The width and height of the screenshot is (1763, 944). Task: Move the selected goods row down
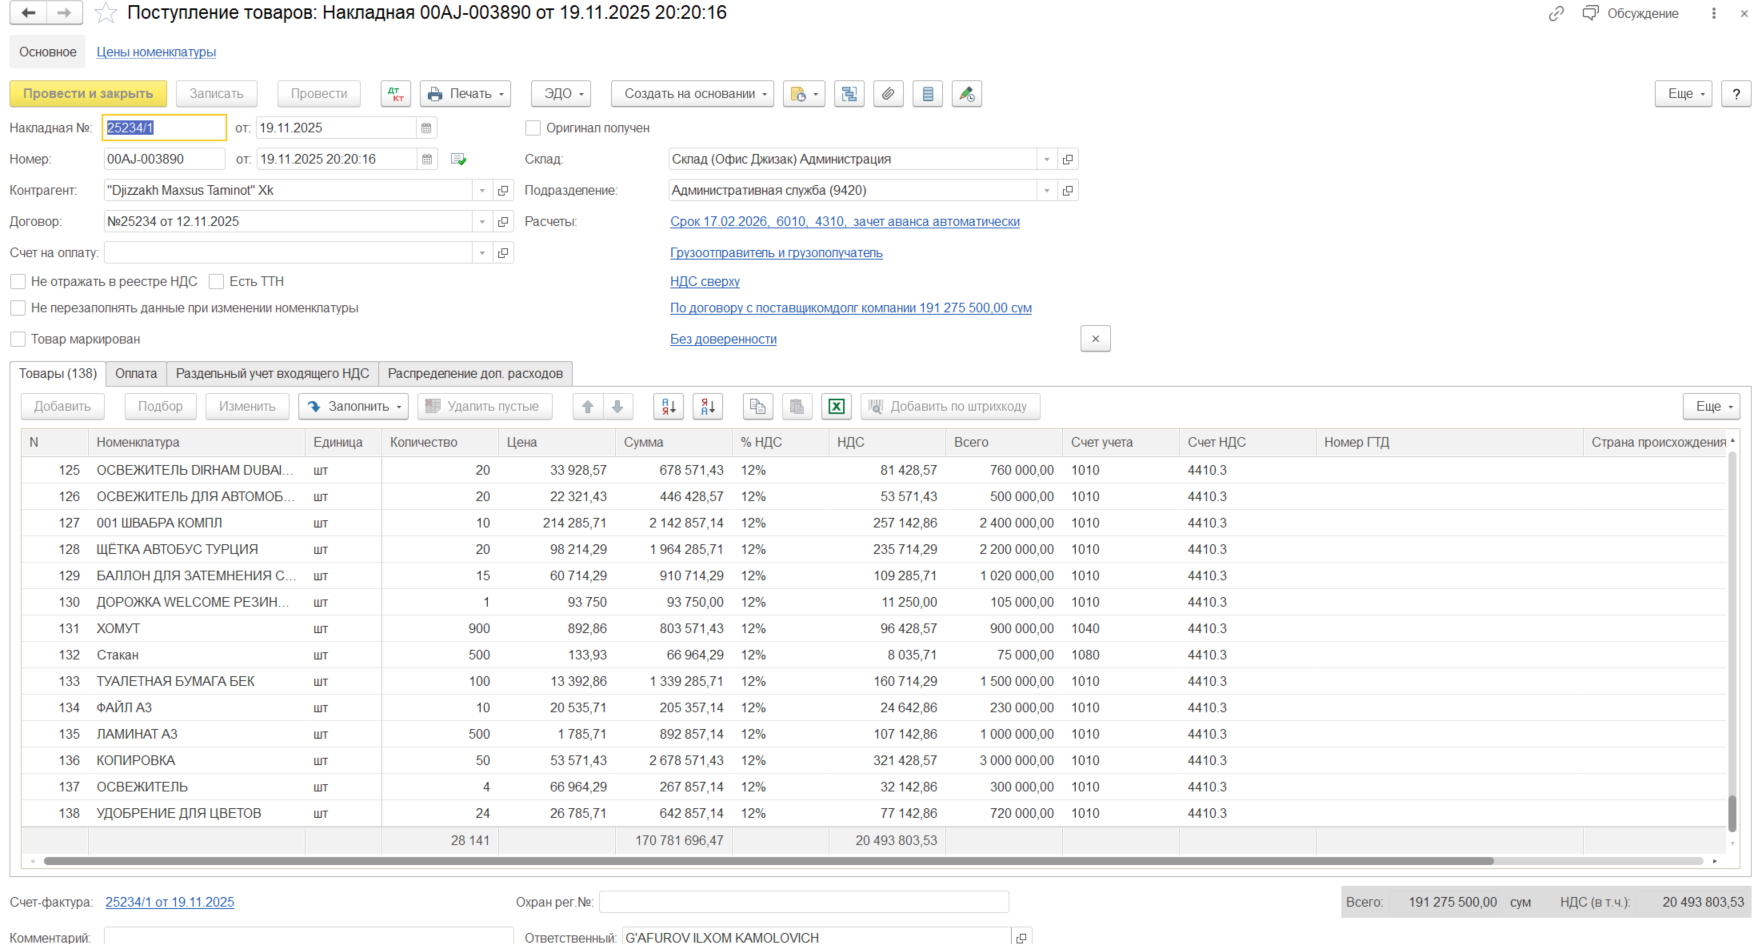(617, 406)
